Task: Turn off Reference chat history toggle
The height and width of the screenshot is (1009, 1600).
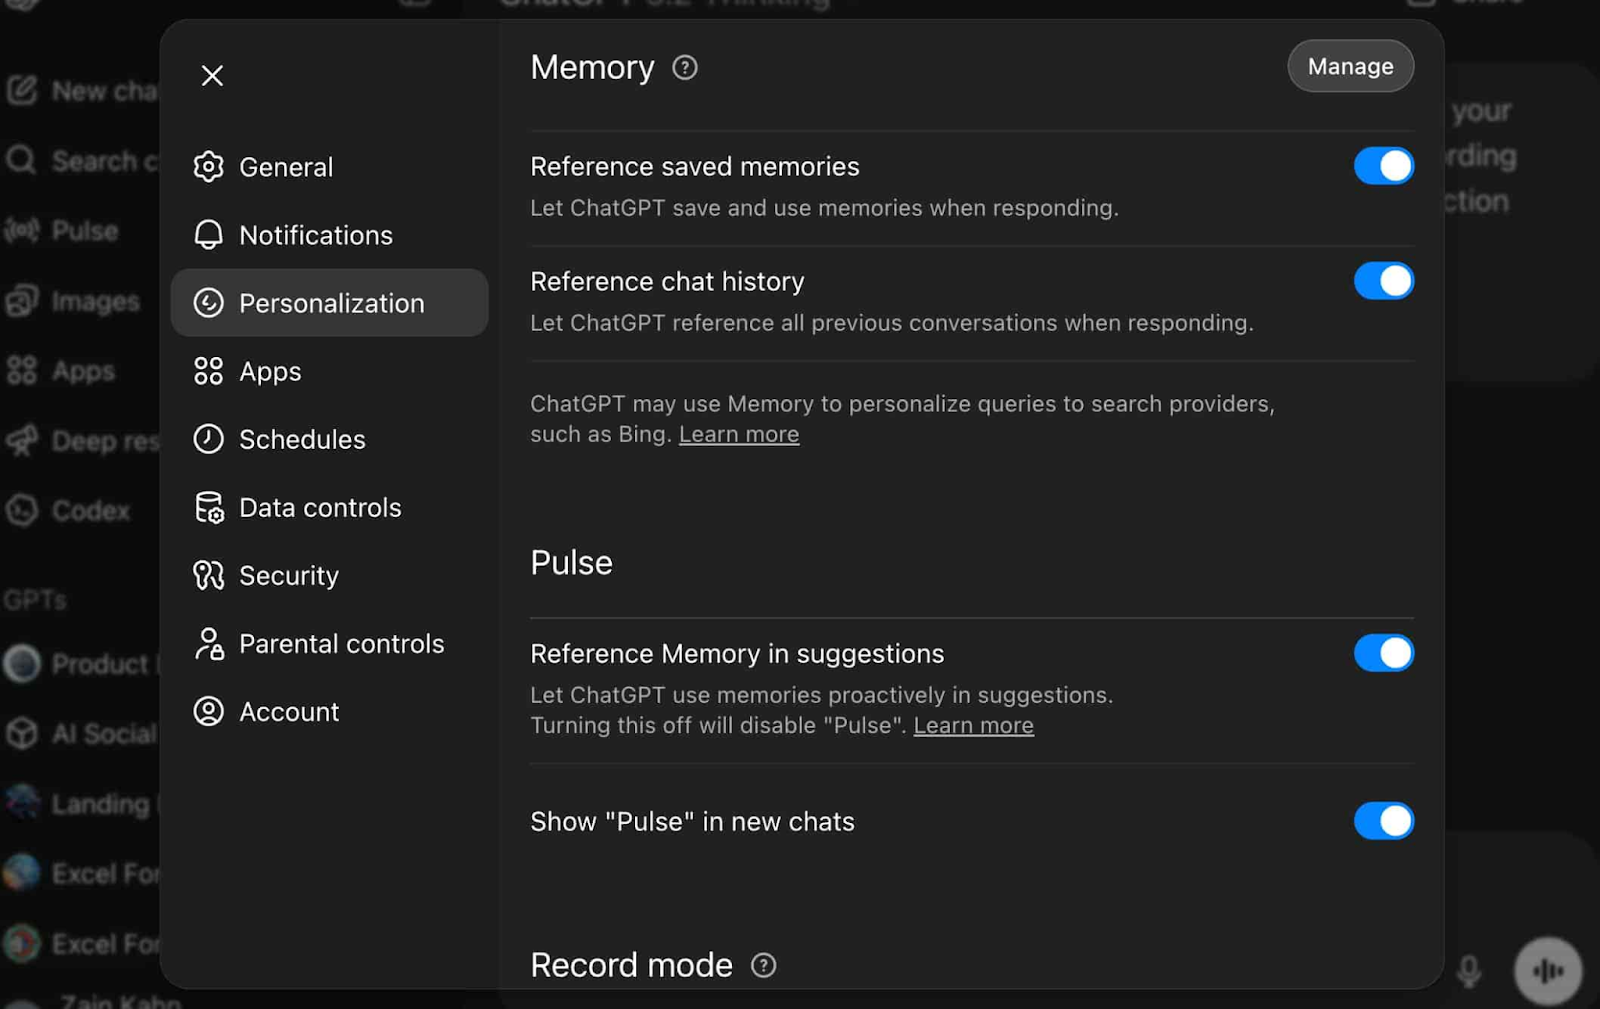Action: click(x=1383, y=281)
